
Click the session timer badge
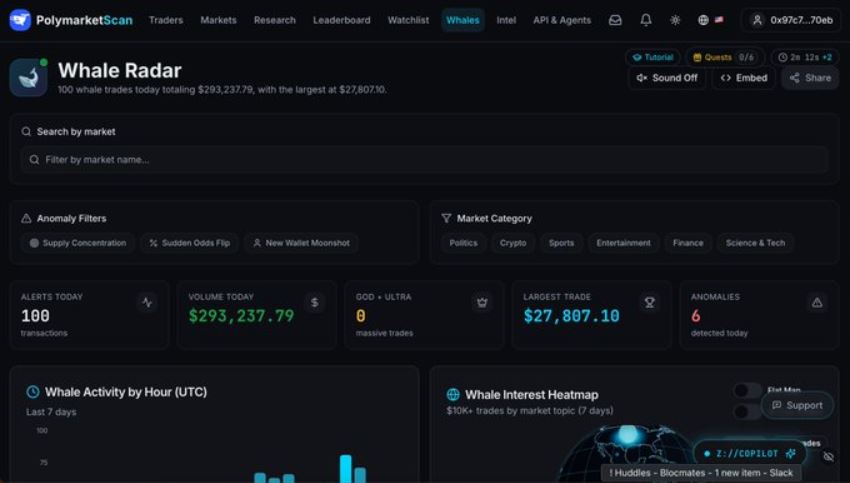(805, 57)
